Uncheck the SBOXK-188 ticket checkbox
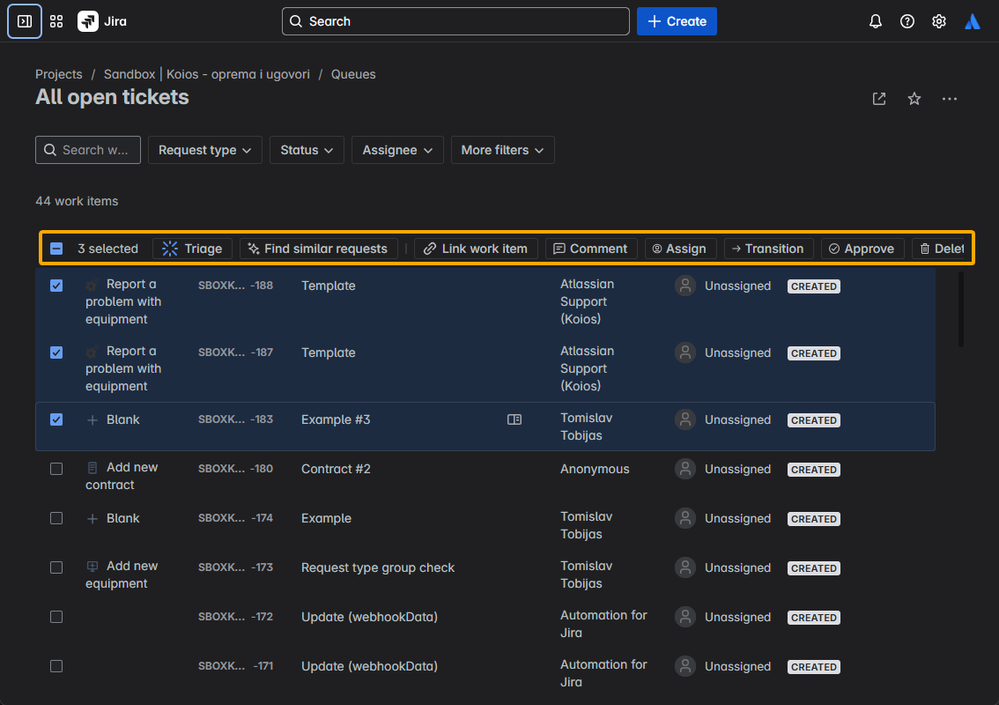The height and width of the screenshot is (705, 999). [56, 285]
